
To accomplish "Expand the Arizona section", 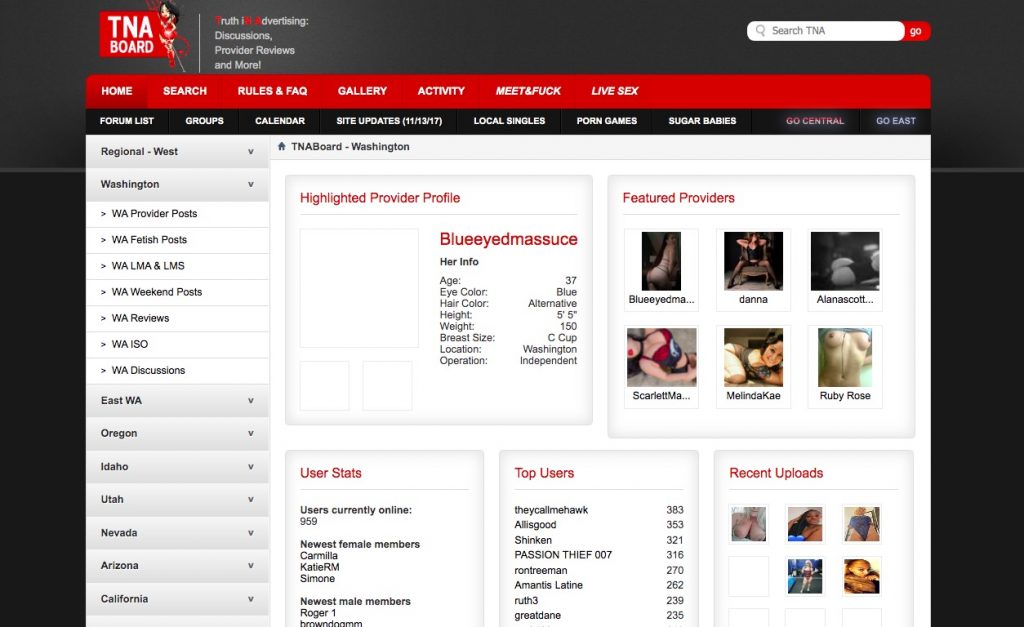I will click(x=178, y=565).
